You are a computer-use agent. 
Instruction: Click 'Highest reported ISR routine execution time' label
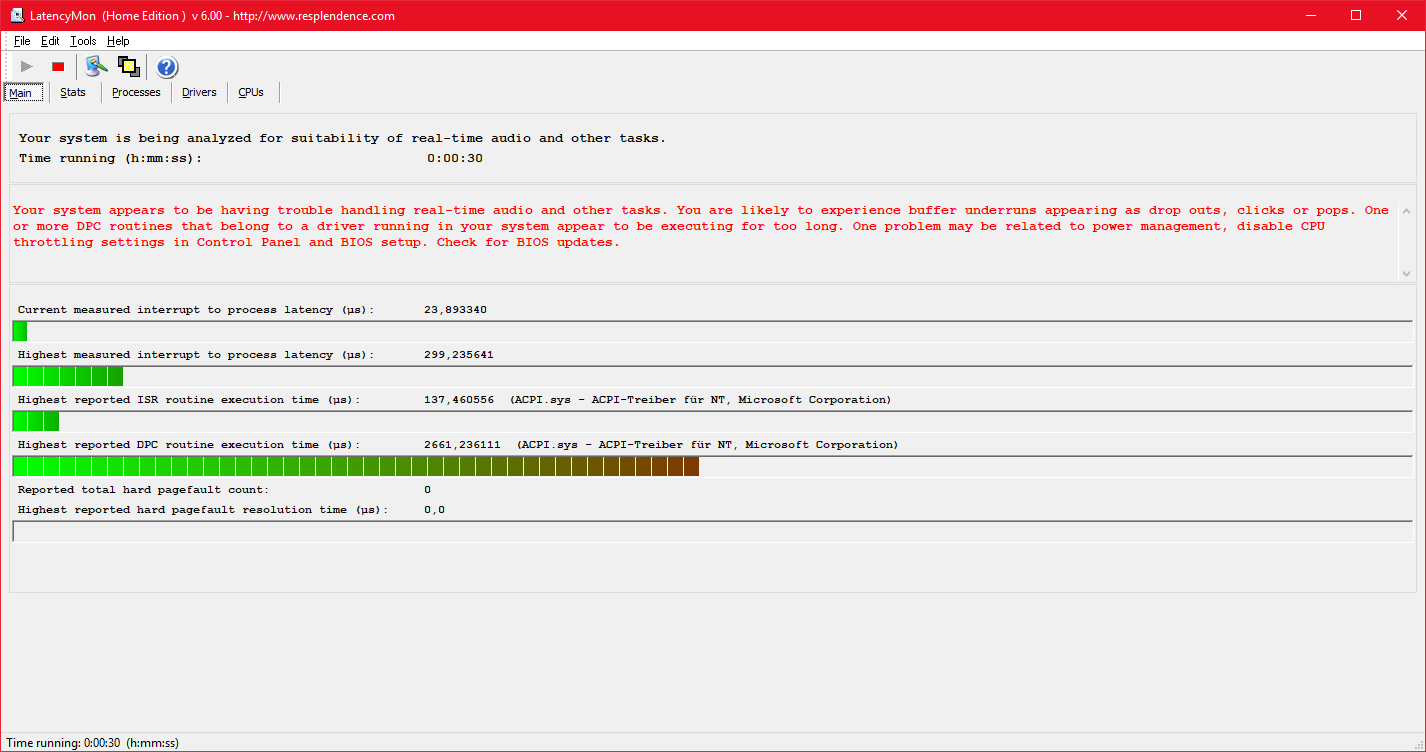point(189,400)
